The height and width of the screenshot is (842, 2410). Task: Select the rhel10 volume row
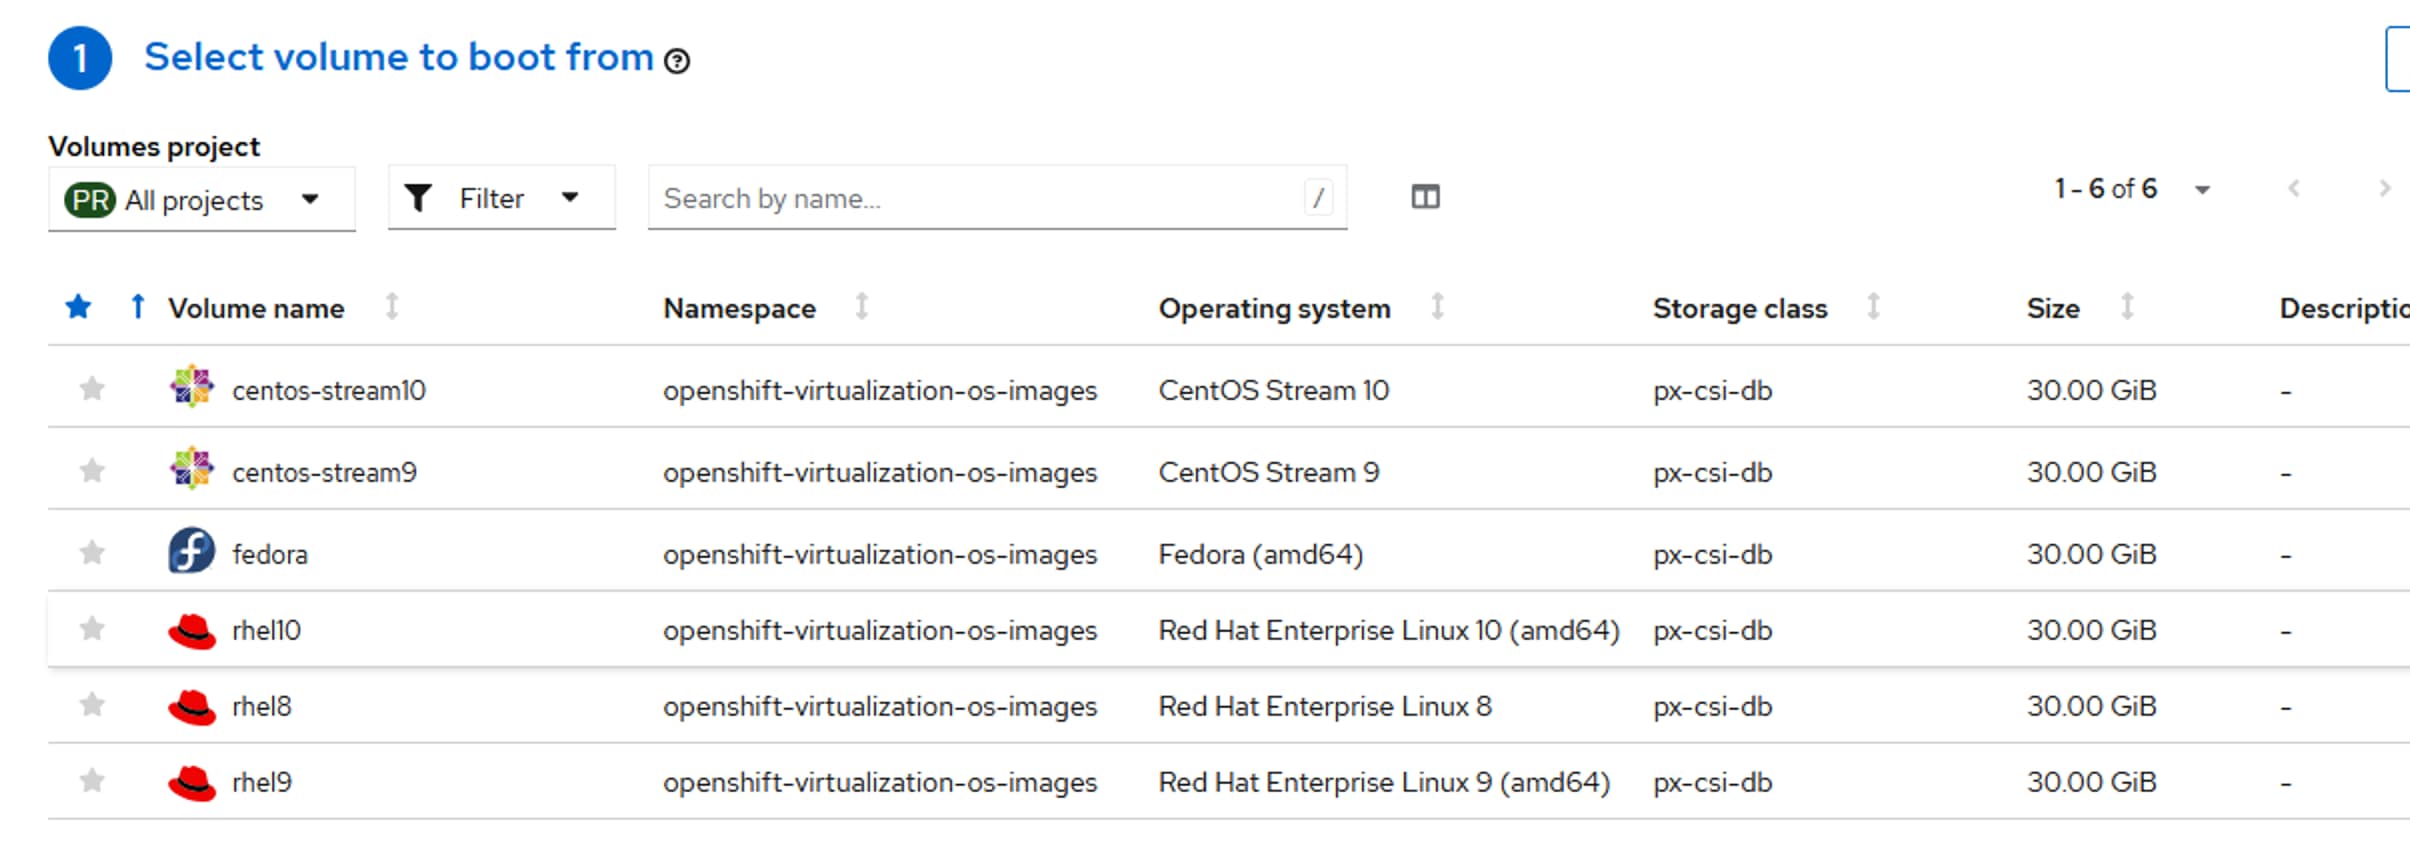[x=266, y=630]
